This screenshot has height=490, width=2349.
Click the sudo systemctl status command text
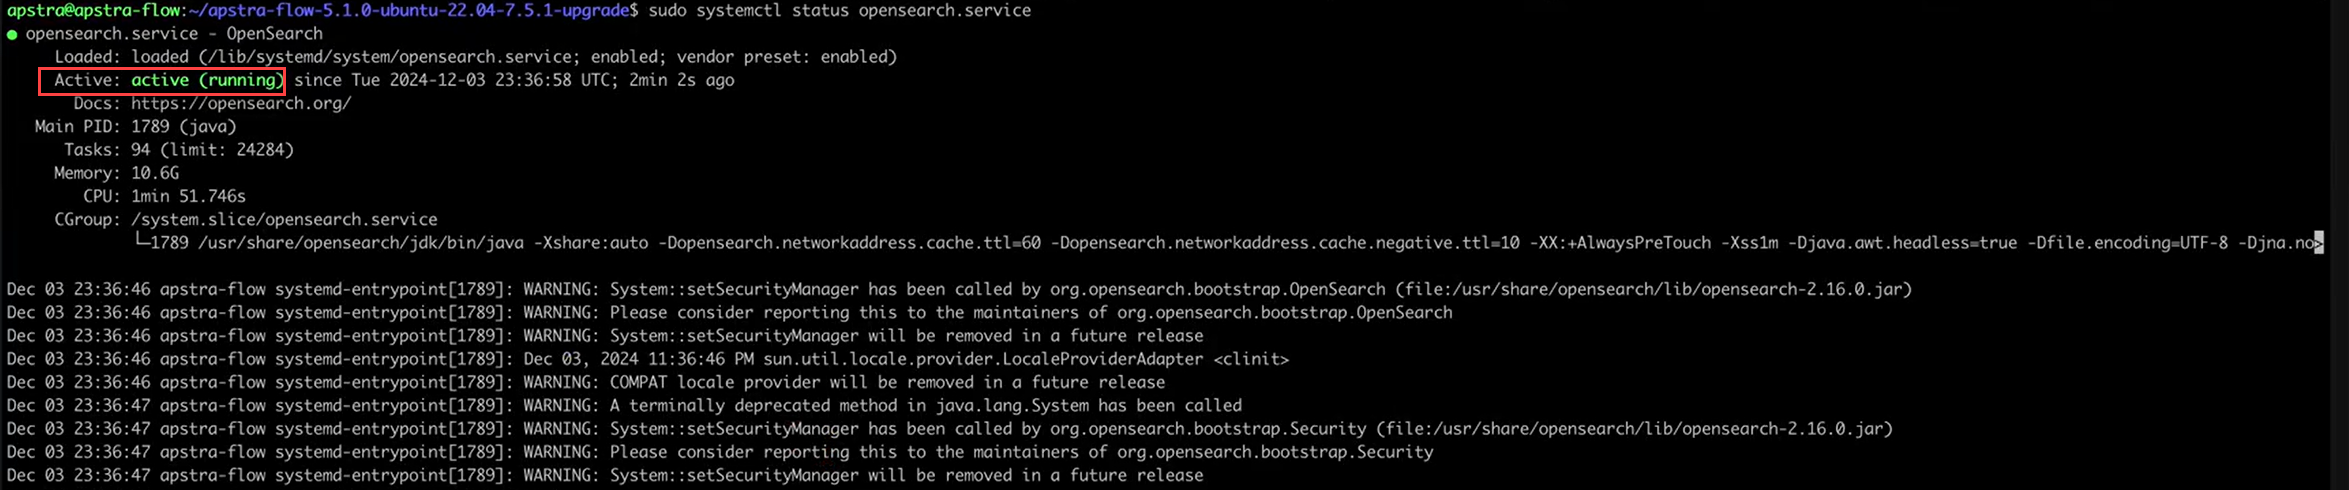coord(839,10)
